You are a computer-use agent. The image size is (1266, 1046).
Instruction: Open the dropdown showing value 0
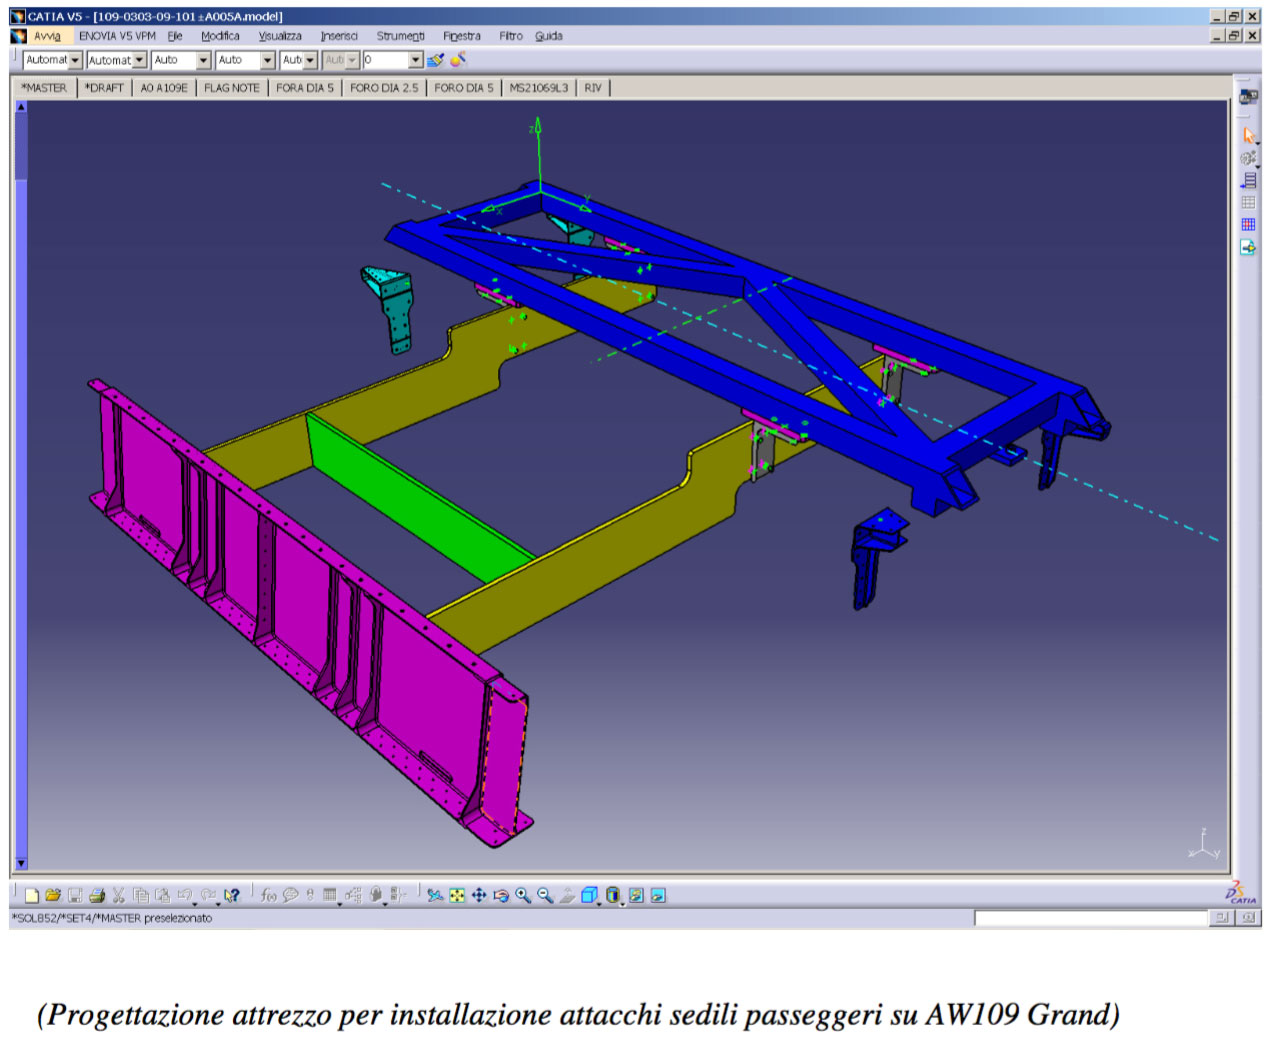pyautogui.click(x=416, y=60)
